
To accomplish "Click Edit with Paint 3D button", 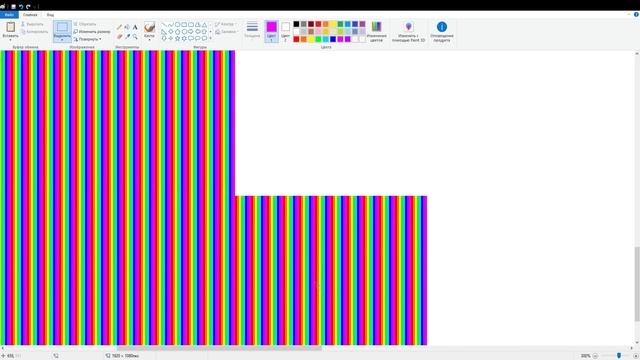I will click(408, 31).
